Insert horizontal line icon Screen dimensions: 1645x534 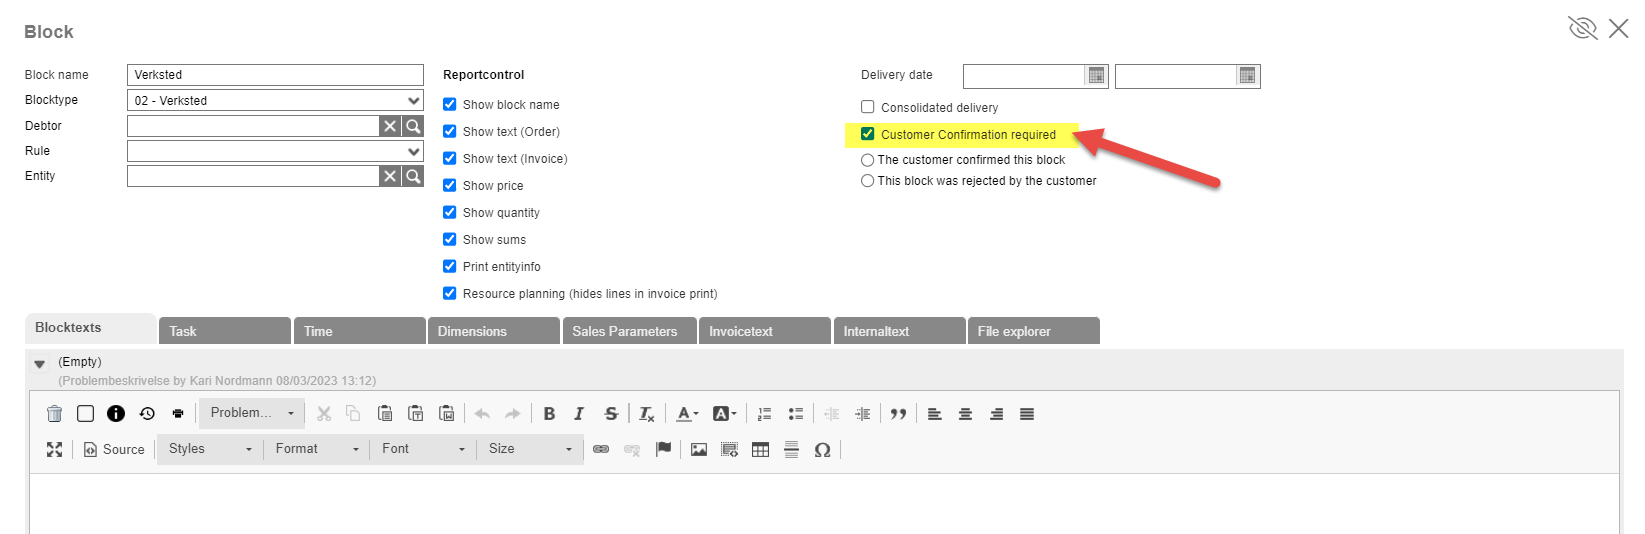click(792, 450)
